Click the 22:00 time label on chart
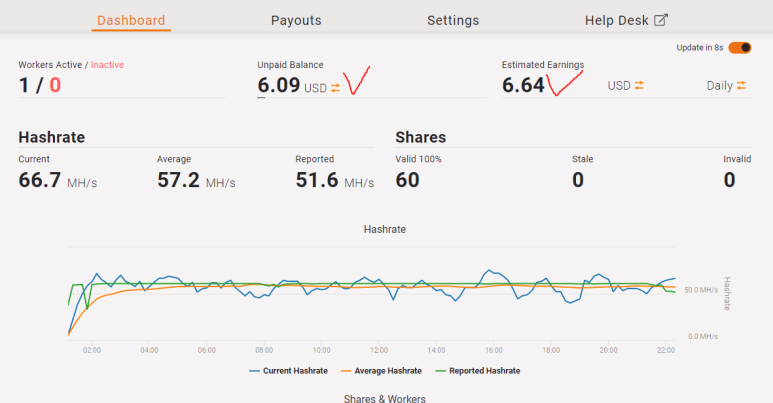 (666, 350)
